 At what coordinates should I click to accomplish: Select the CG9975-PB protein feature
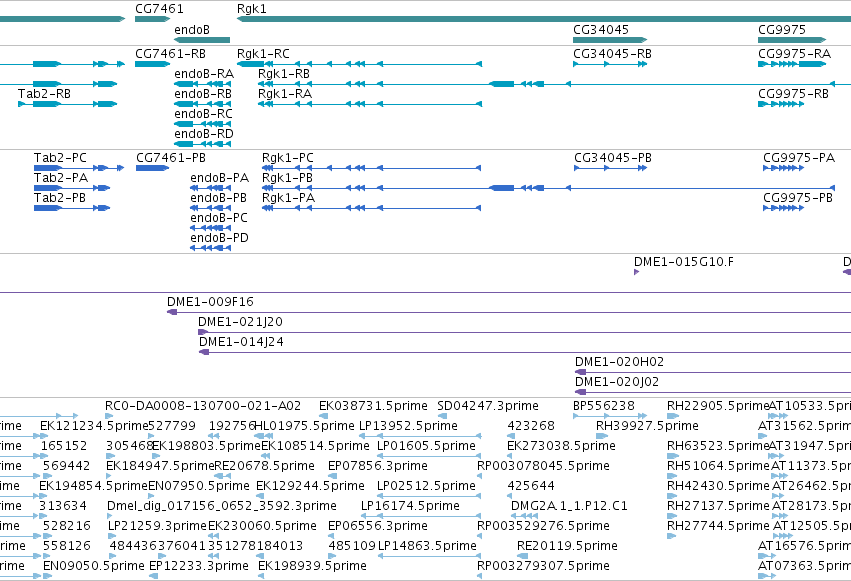coord(783,208)
